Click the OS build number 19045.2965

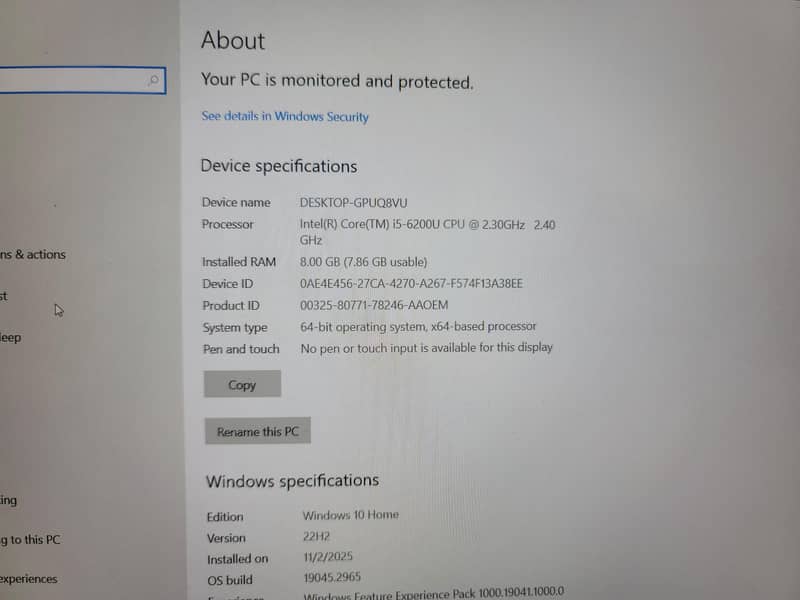(333, 577)
